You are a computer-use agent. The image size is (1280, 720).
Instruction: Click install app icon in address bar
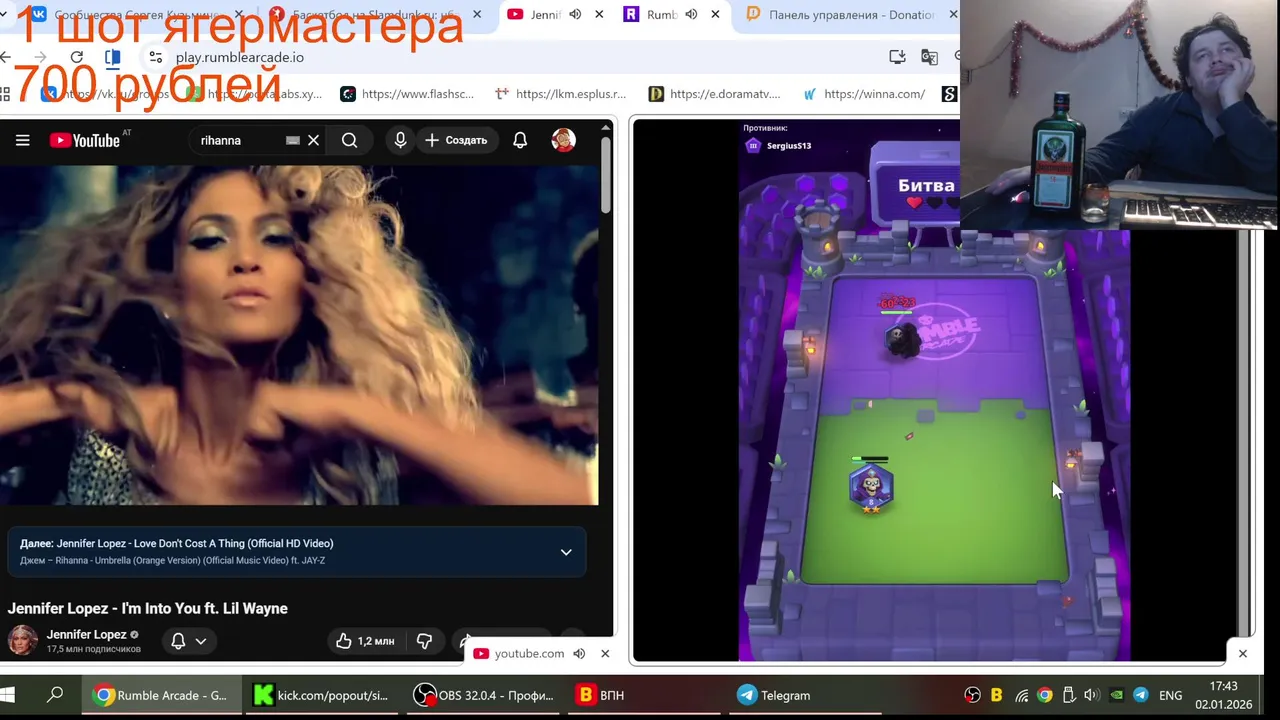click(x=898, y=57)
